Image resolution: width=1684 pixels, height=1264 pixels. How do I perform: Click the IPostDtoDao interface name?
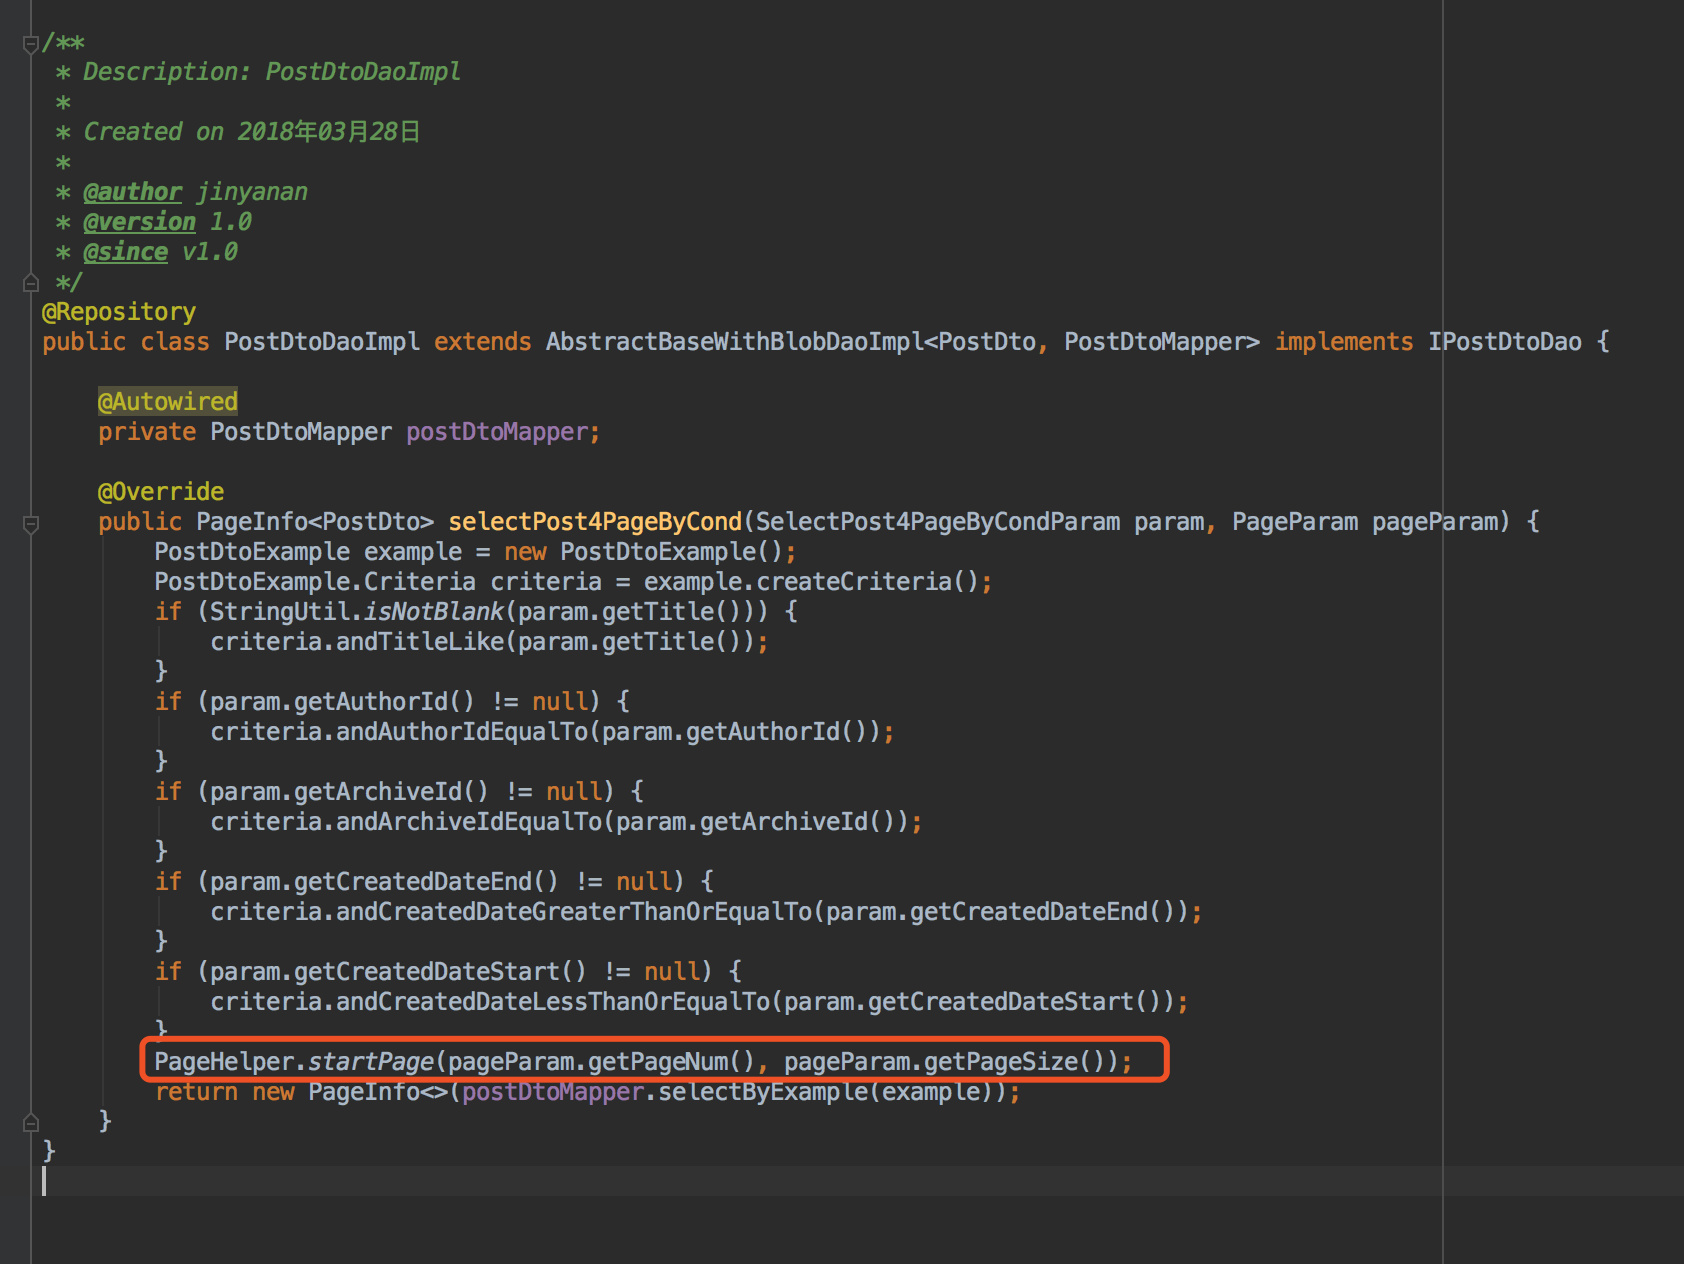(1505, 342)
